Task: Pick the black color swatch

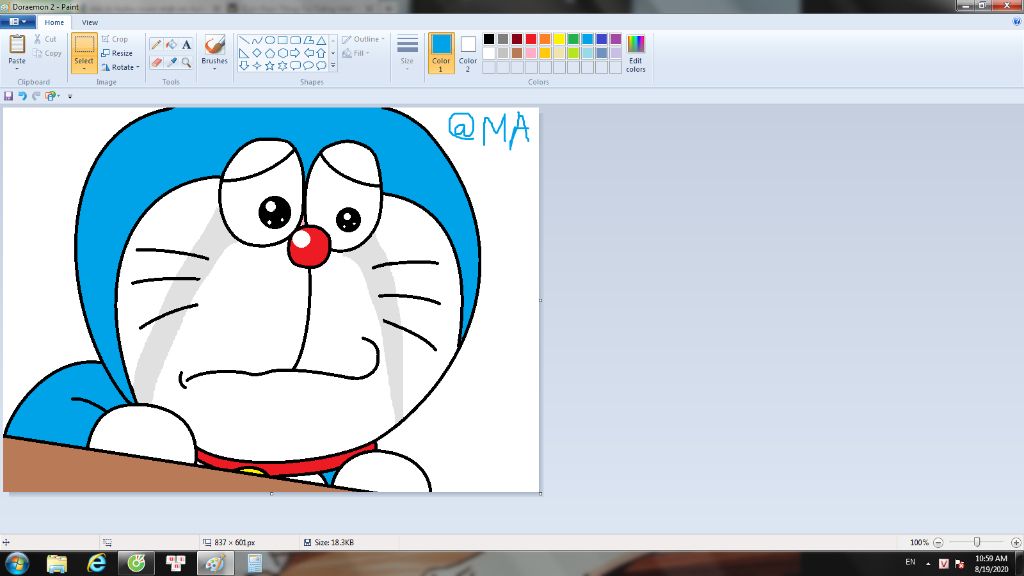Action: point(488,39)
